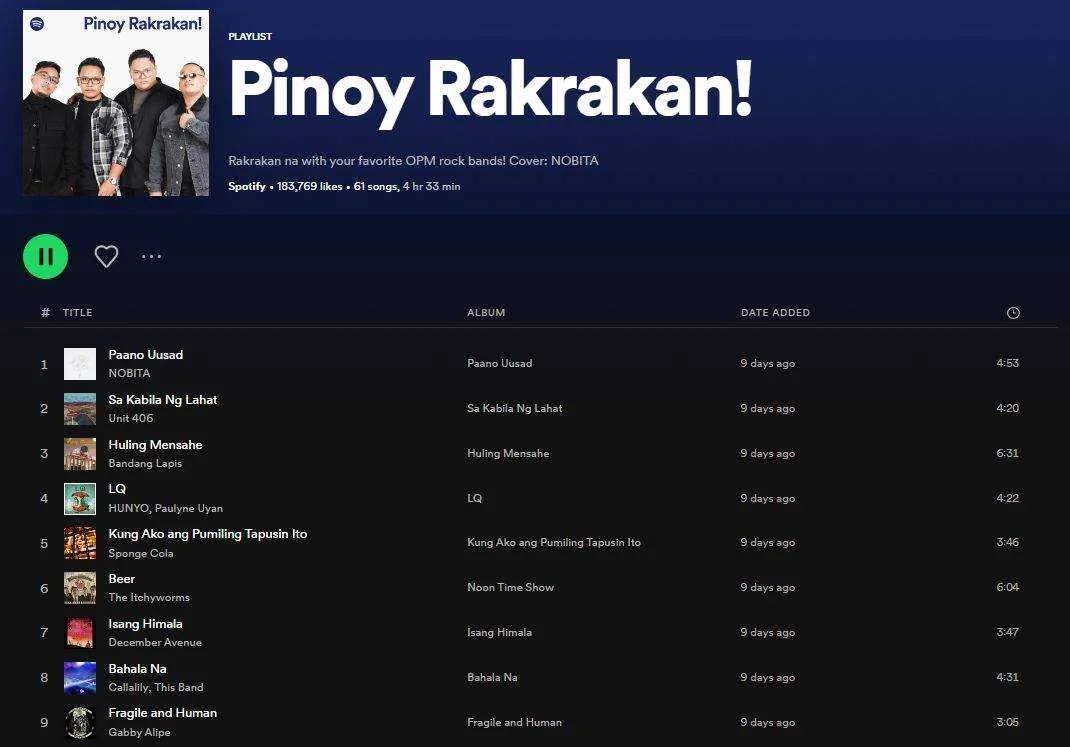Open artist Bandang Lapis
This screenshot has height=747, width=1070.
click(x=145, y=463)
